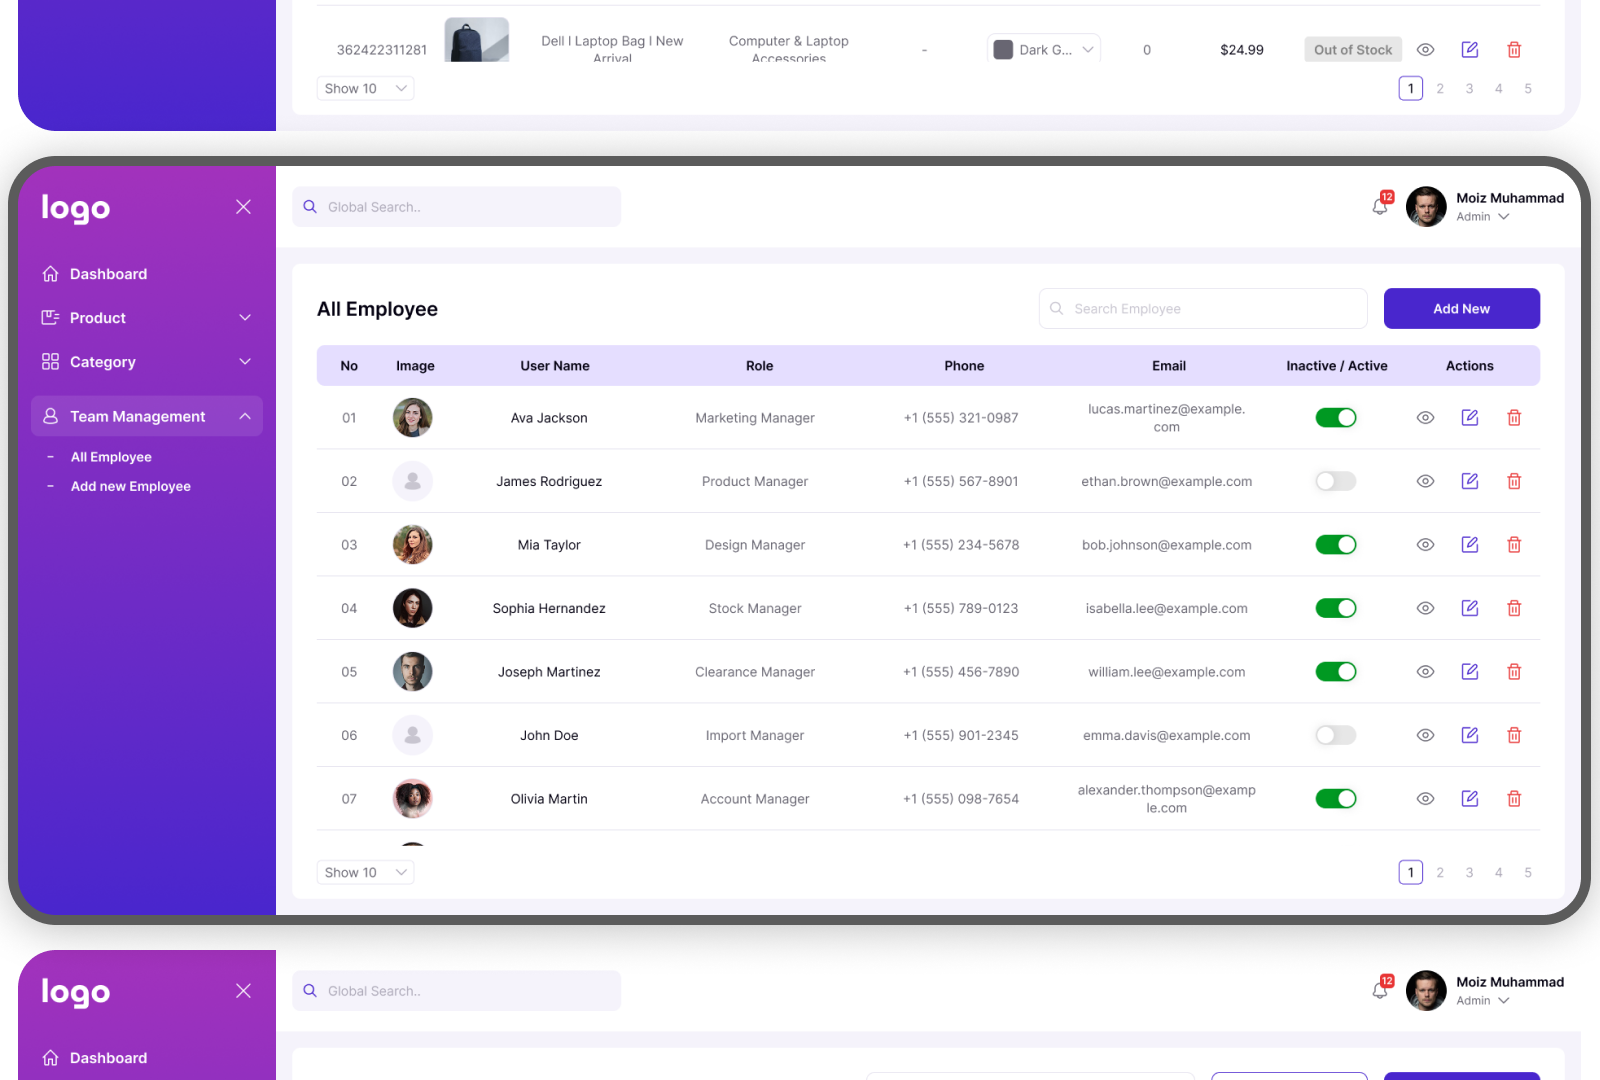
Task: Open Add new Employee from sidebar
Action: 130,486
